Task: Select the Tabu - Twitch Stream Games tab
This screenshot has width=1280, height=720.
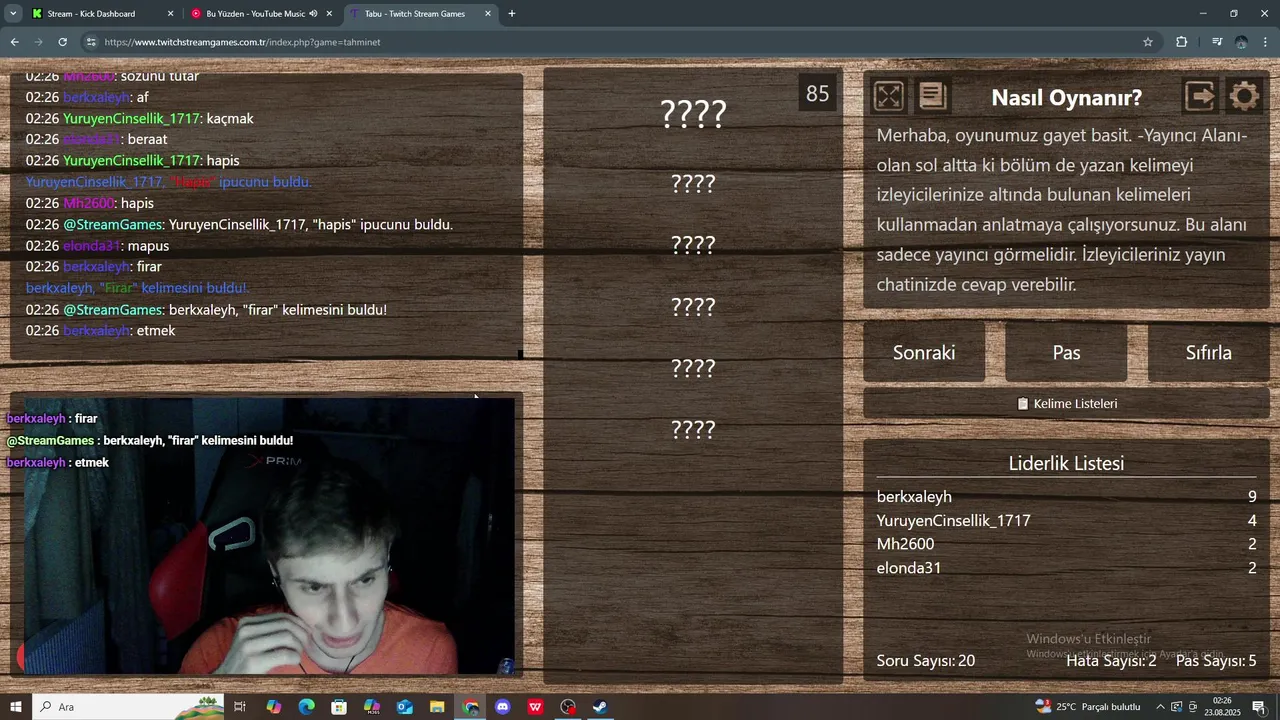Action: [420, 14]
